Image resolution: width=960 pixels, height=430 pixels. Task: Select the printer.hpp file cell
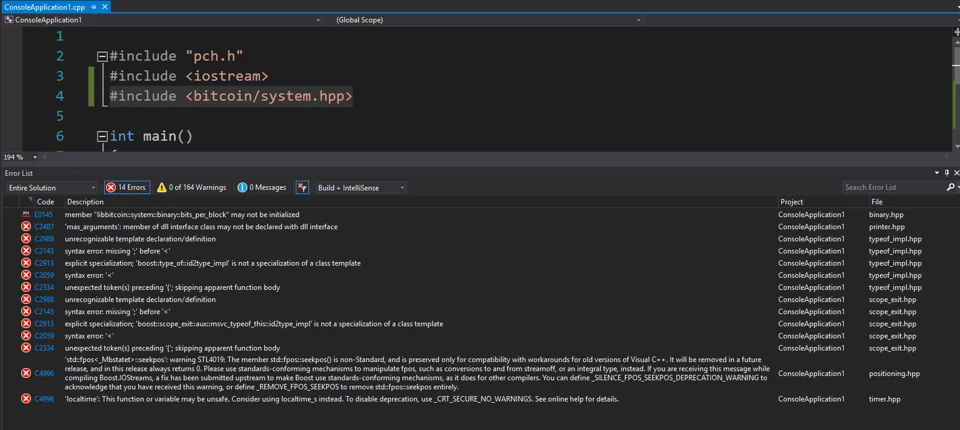[x=887, y=227]
